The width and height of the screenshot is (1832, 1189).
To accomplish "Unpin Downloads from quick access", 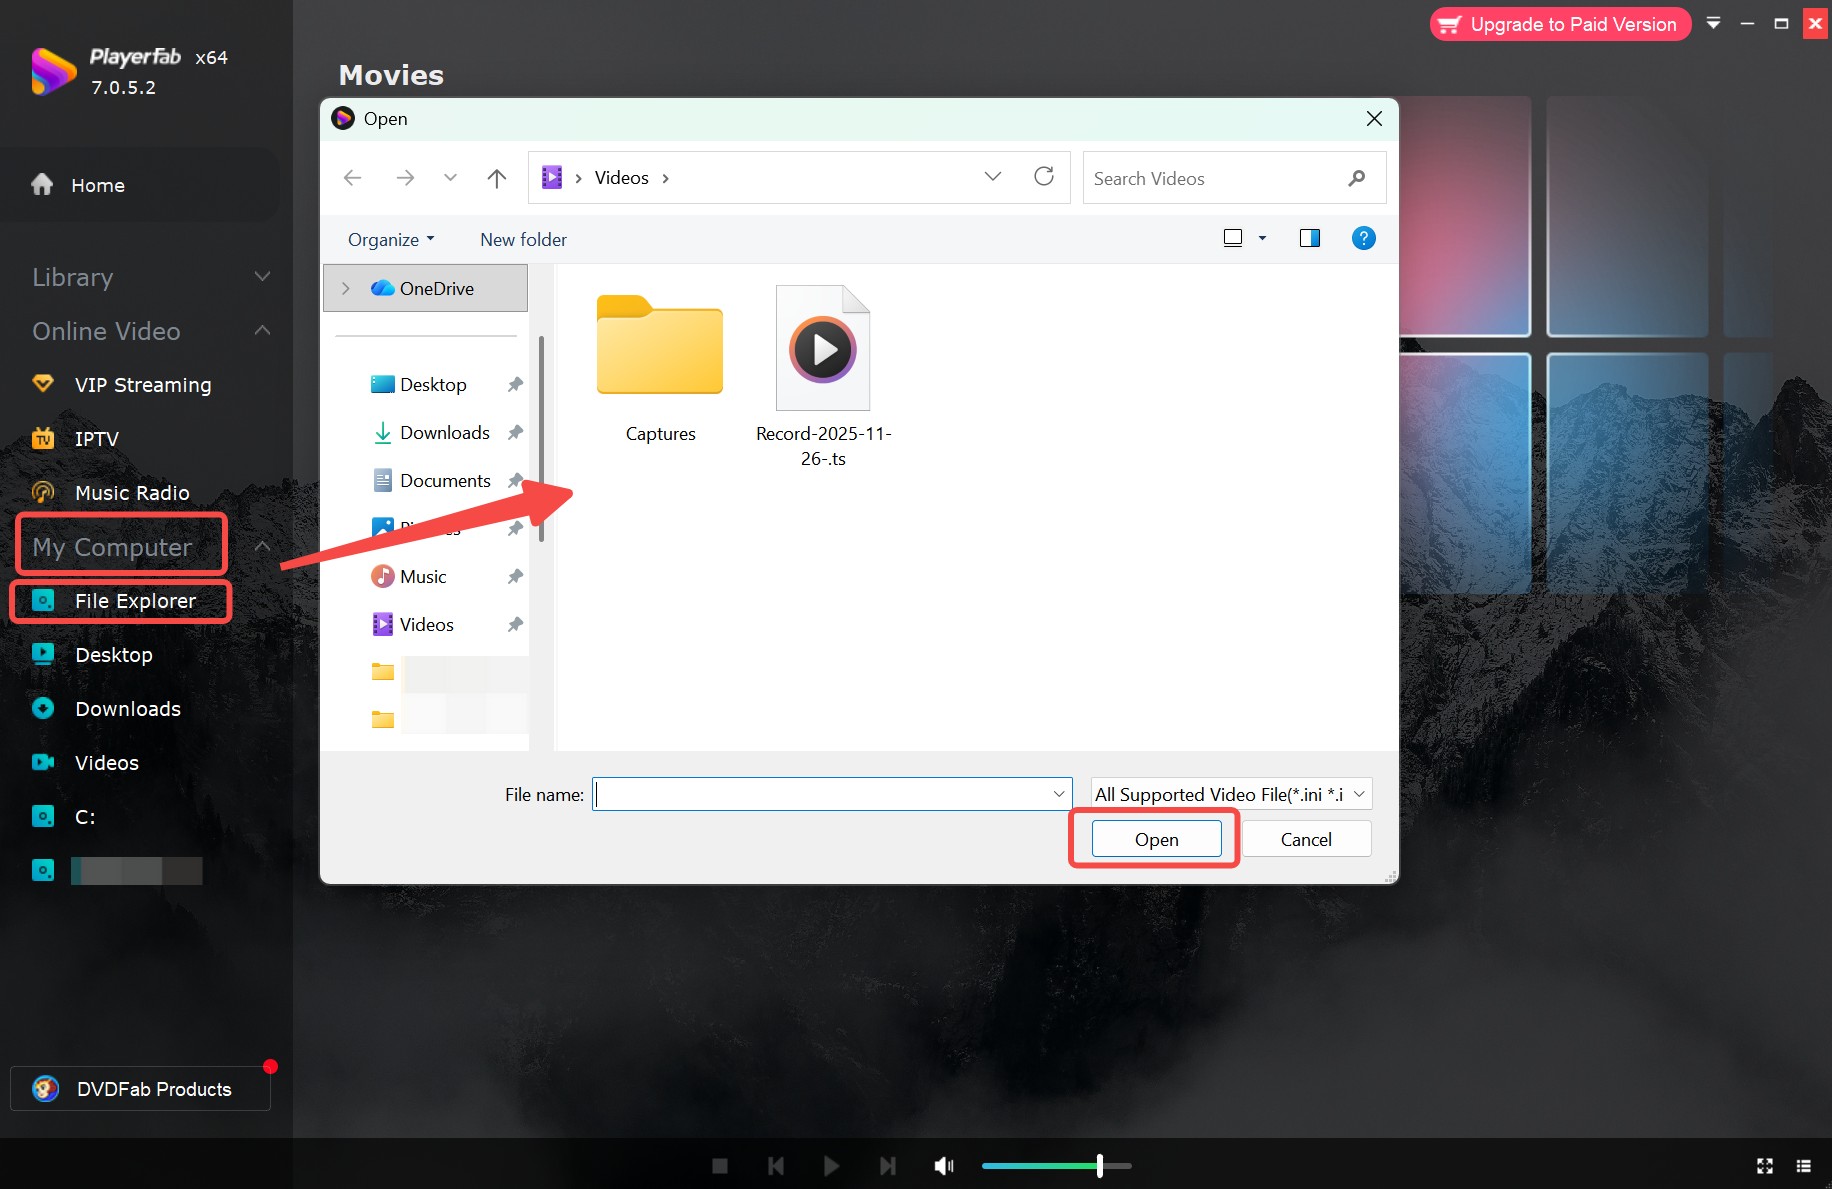I will (x=515, y=432).
